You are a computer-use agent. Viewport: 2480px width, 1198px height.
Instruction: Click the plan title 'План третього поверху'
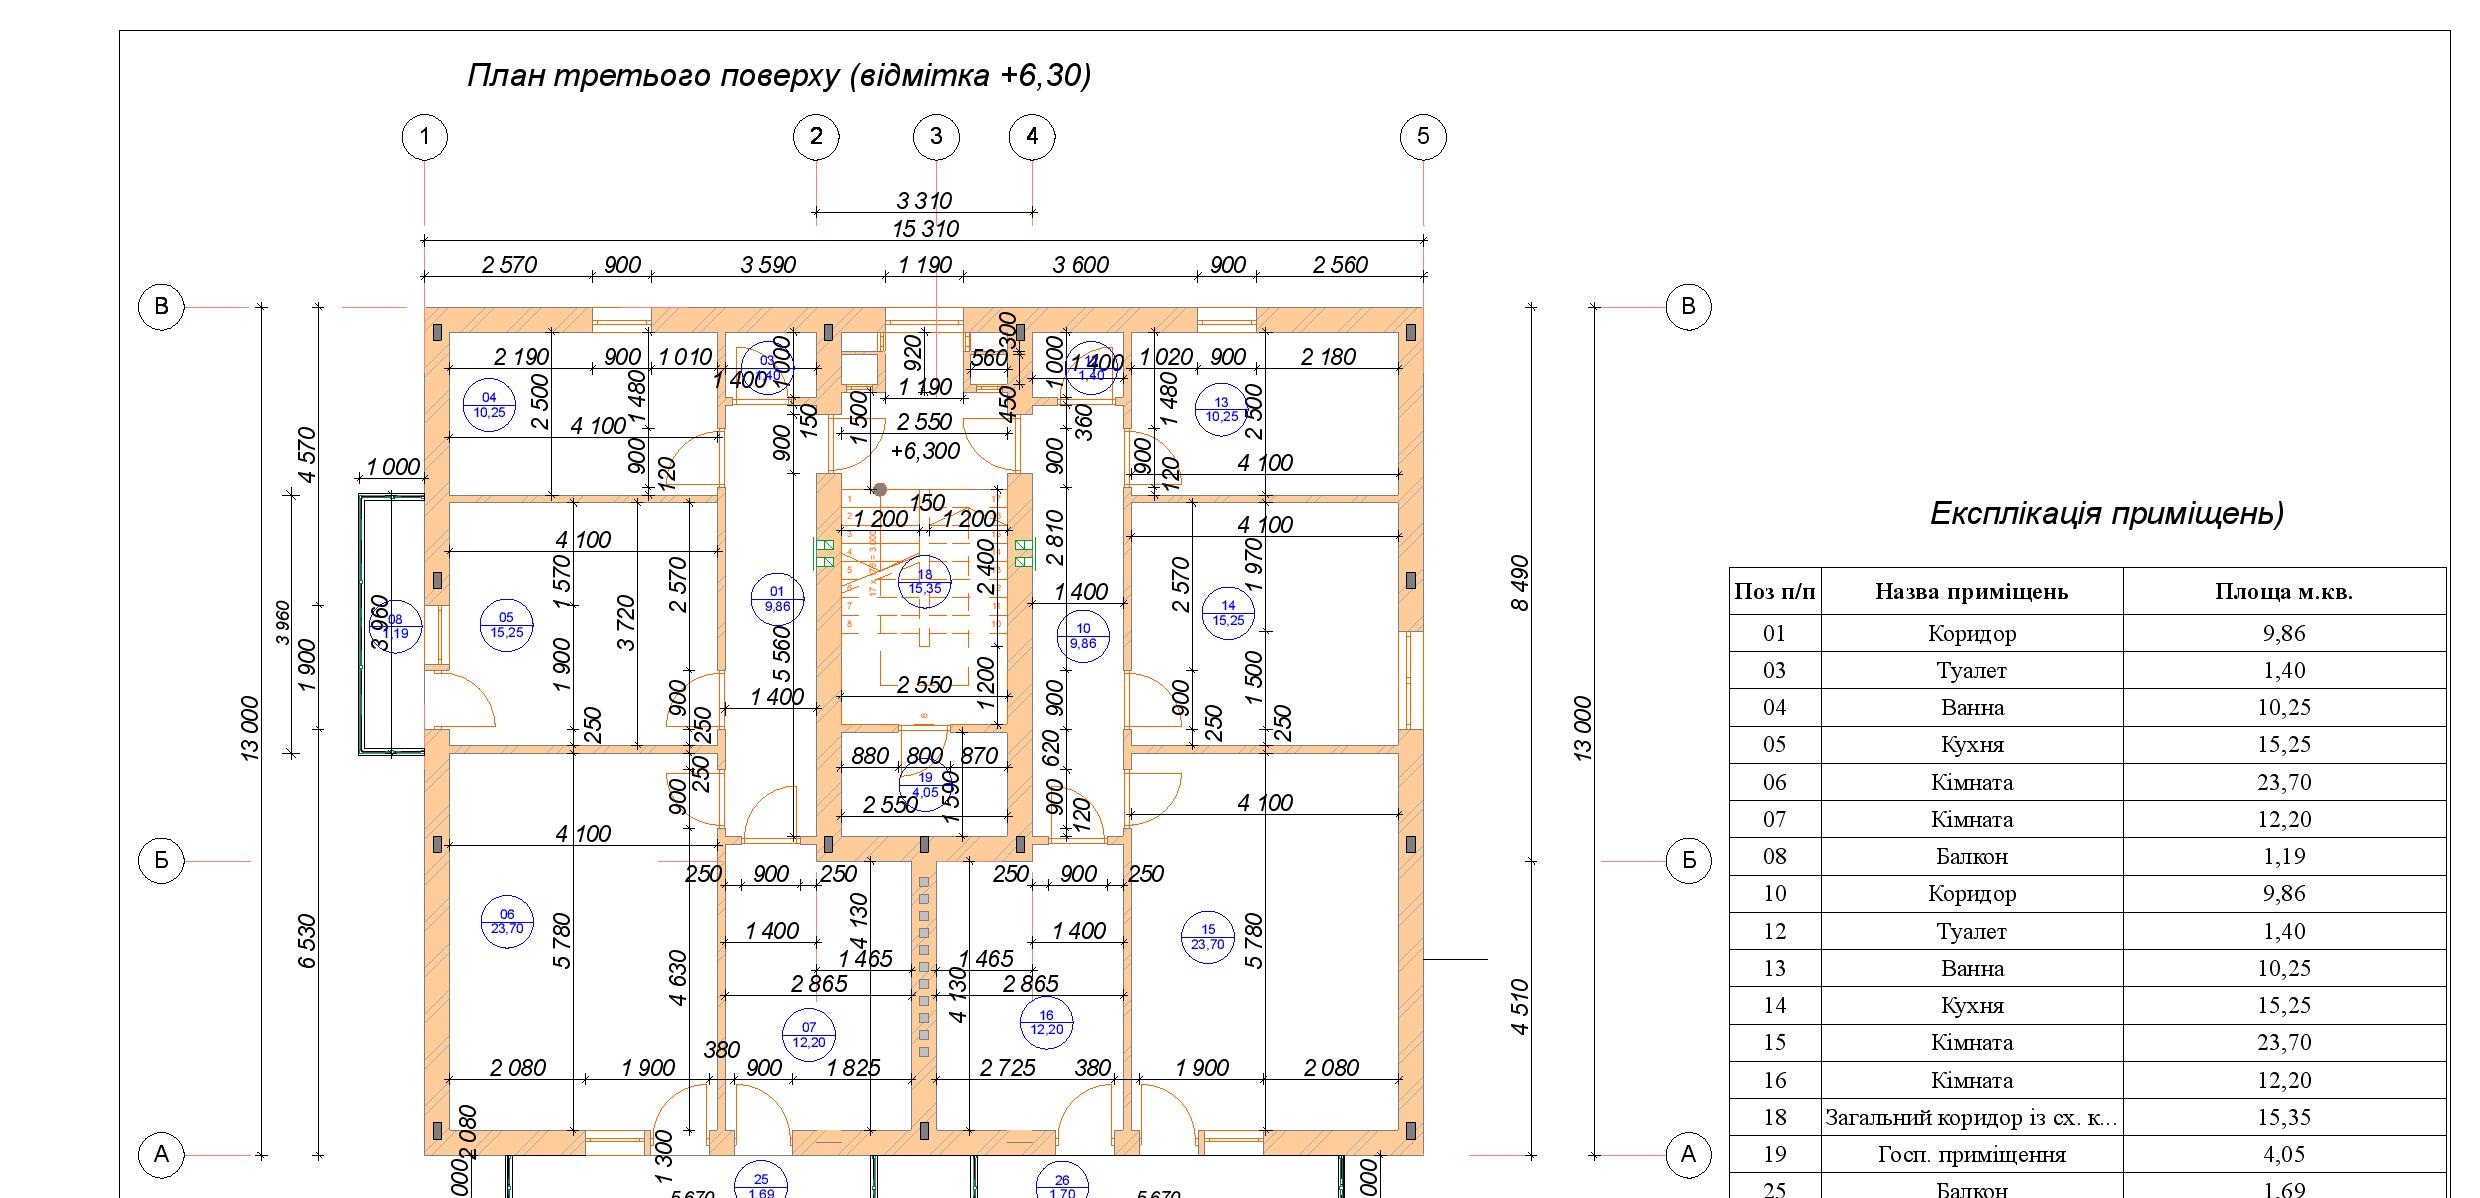point(779,76)
